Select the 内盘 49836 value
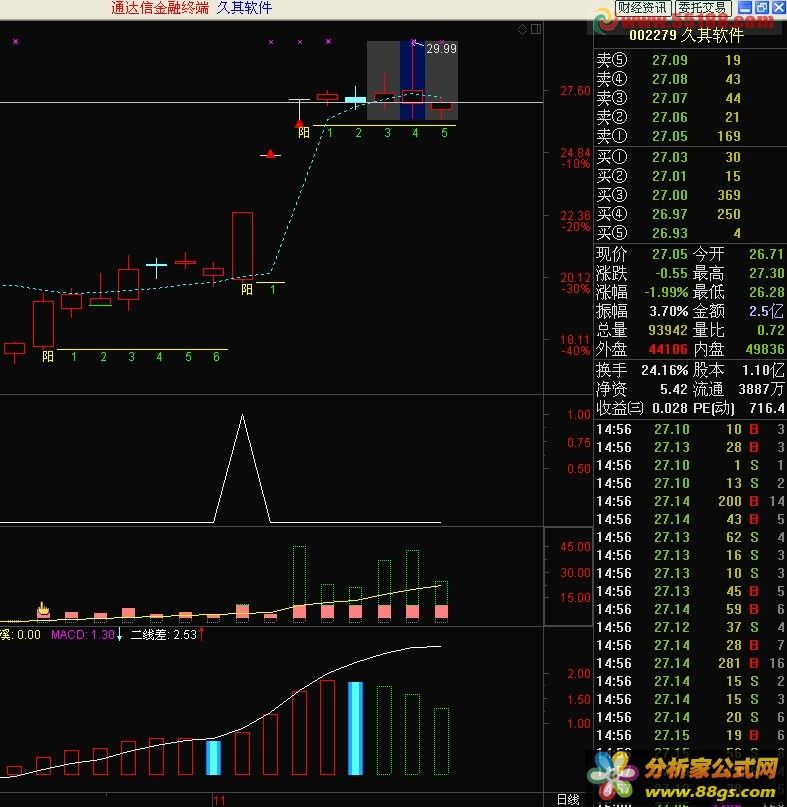Image resolution: width=787 pixels, height=807 pixels. click(765, 349)
